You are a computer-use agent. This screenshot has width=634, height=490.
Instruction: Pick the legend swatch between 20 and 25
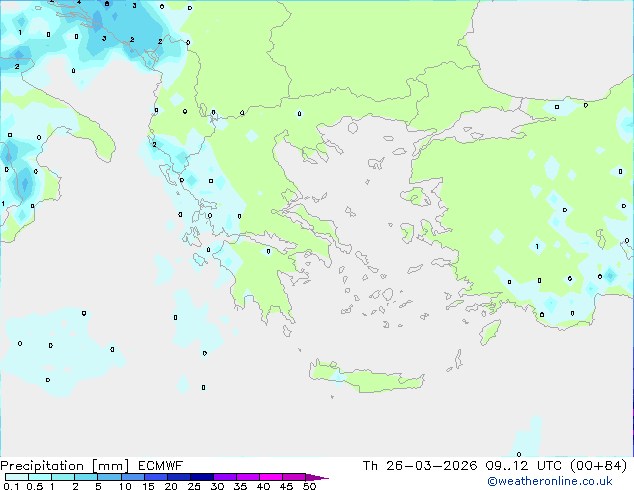(x=178, y=477)
